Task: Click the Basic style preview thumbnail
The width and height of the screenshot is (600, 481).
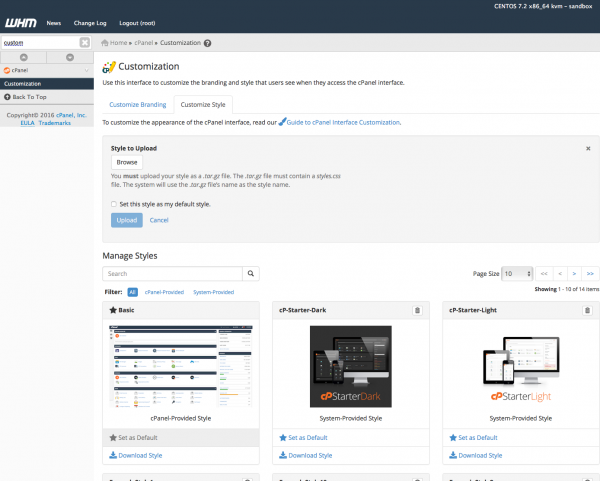Action: coord(181,366)
